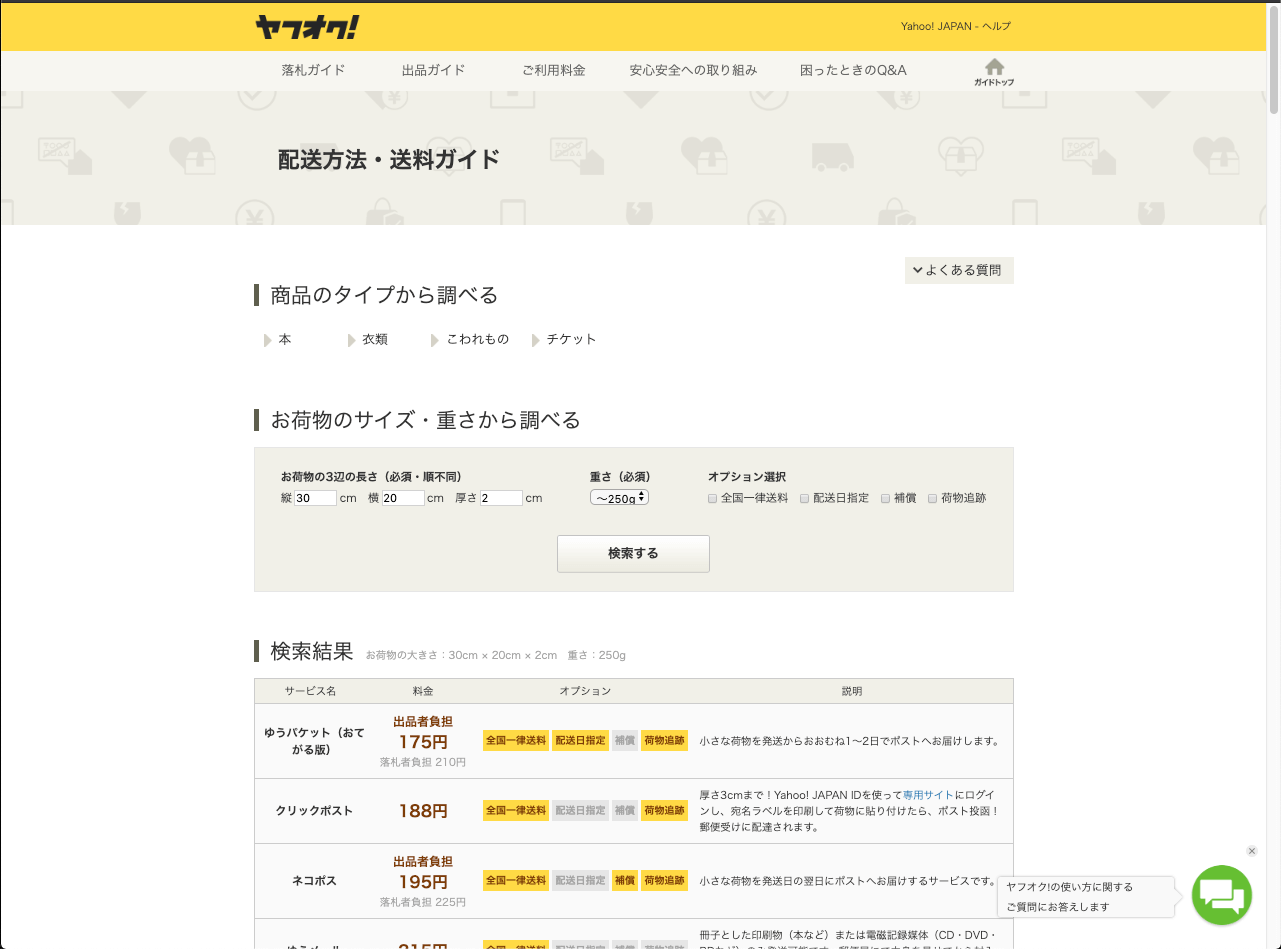Open the ガイドトップ home icon
Viewport: 1281px width, 949px height.
994,72
